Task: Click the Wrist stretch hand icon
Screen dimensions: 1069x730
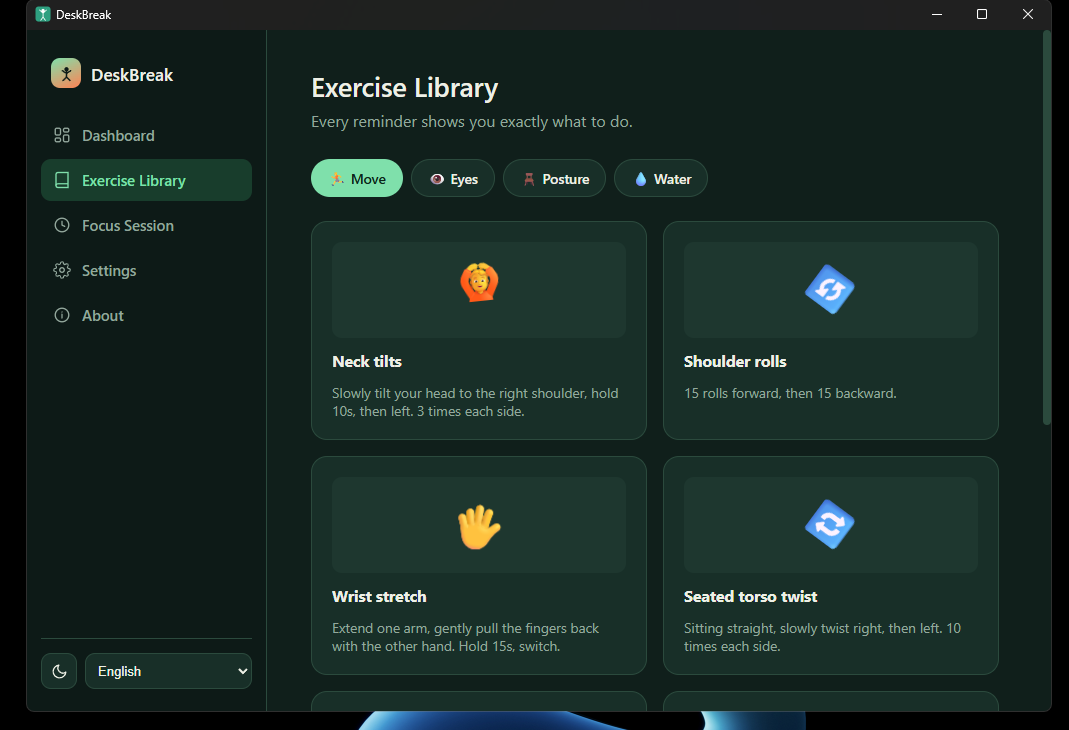Action: [x=479, y=526]
